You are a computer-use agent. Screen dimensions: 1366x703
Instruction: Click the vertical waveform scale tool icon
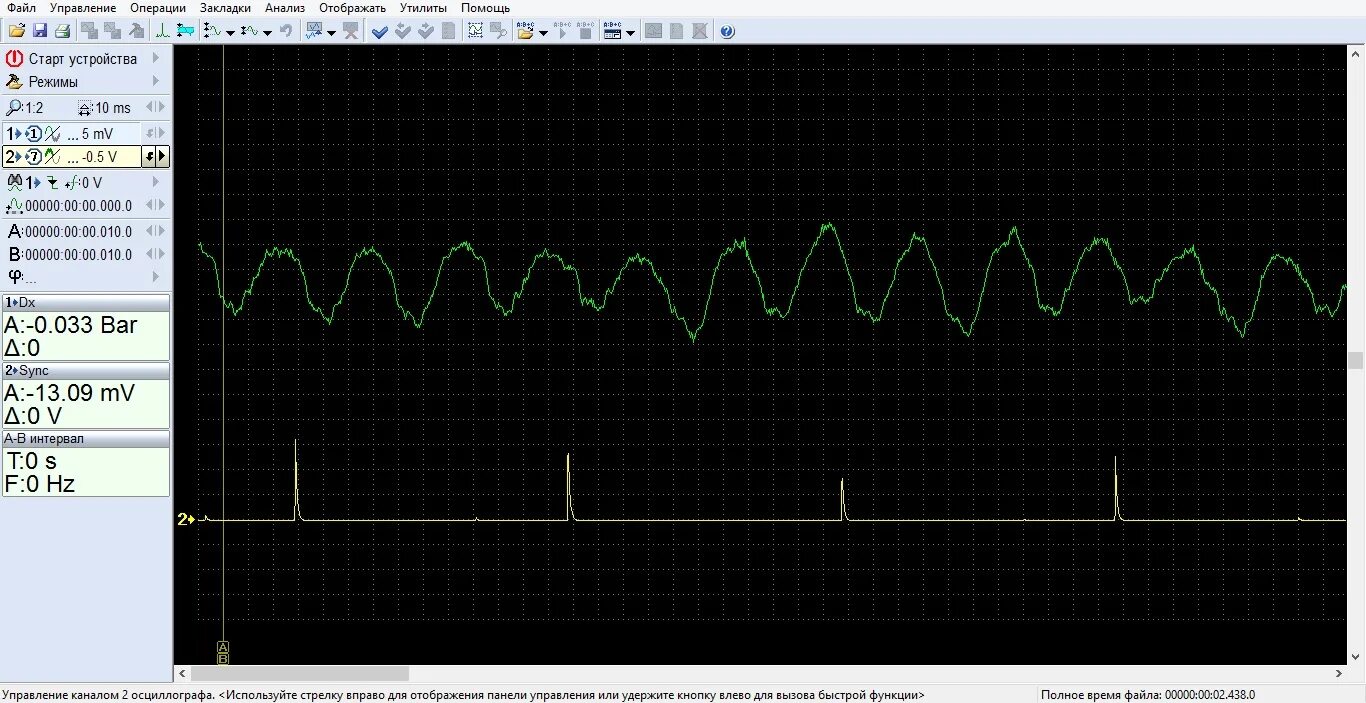click(x=212, y=31)
